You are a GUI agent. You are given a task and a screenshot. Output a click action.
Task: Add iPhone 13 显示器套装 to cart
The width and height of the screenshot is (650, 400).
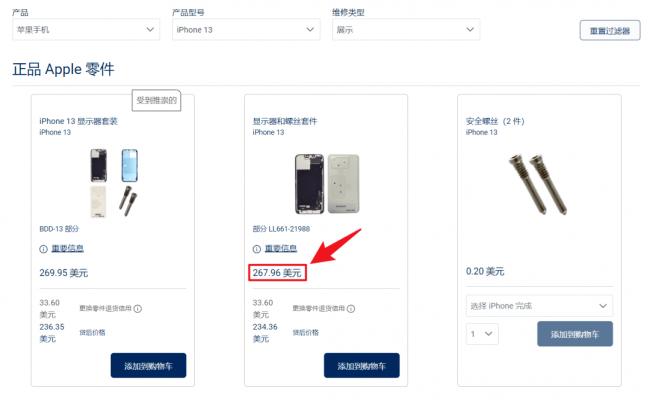click(x=148, y=366)
